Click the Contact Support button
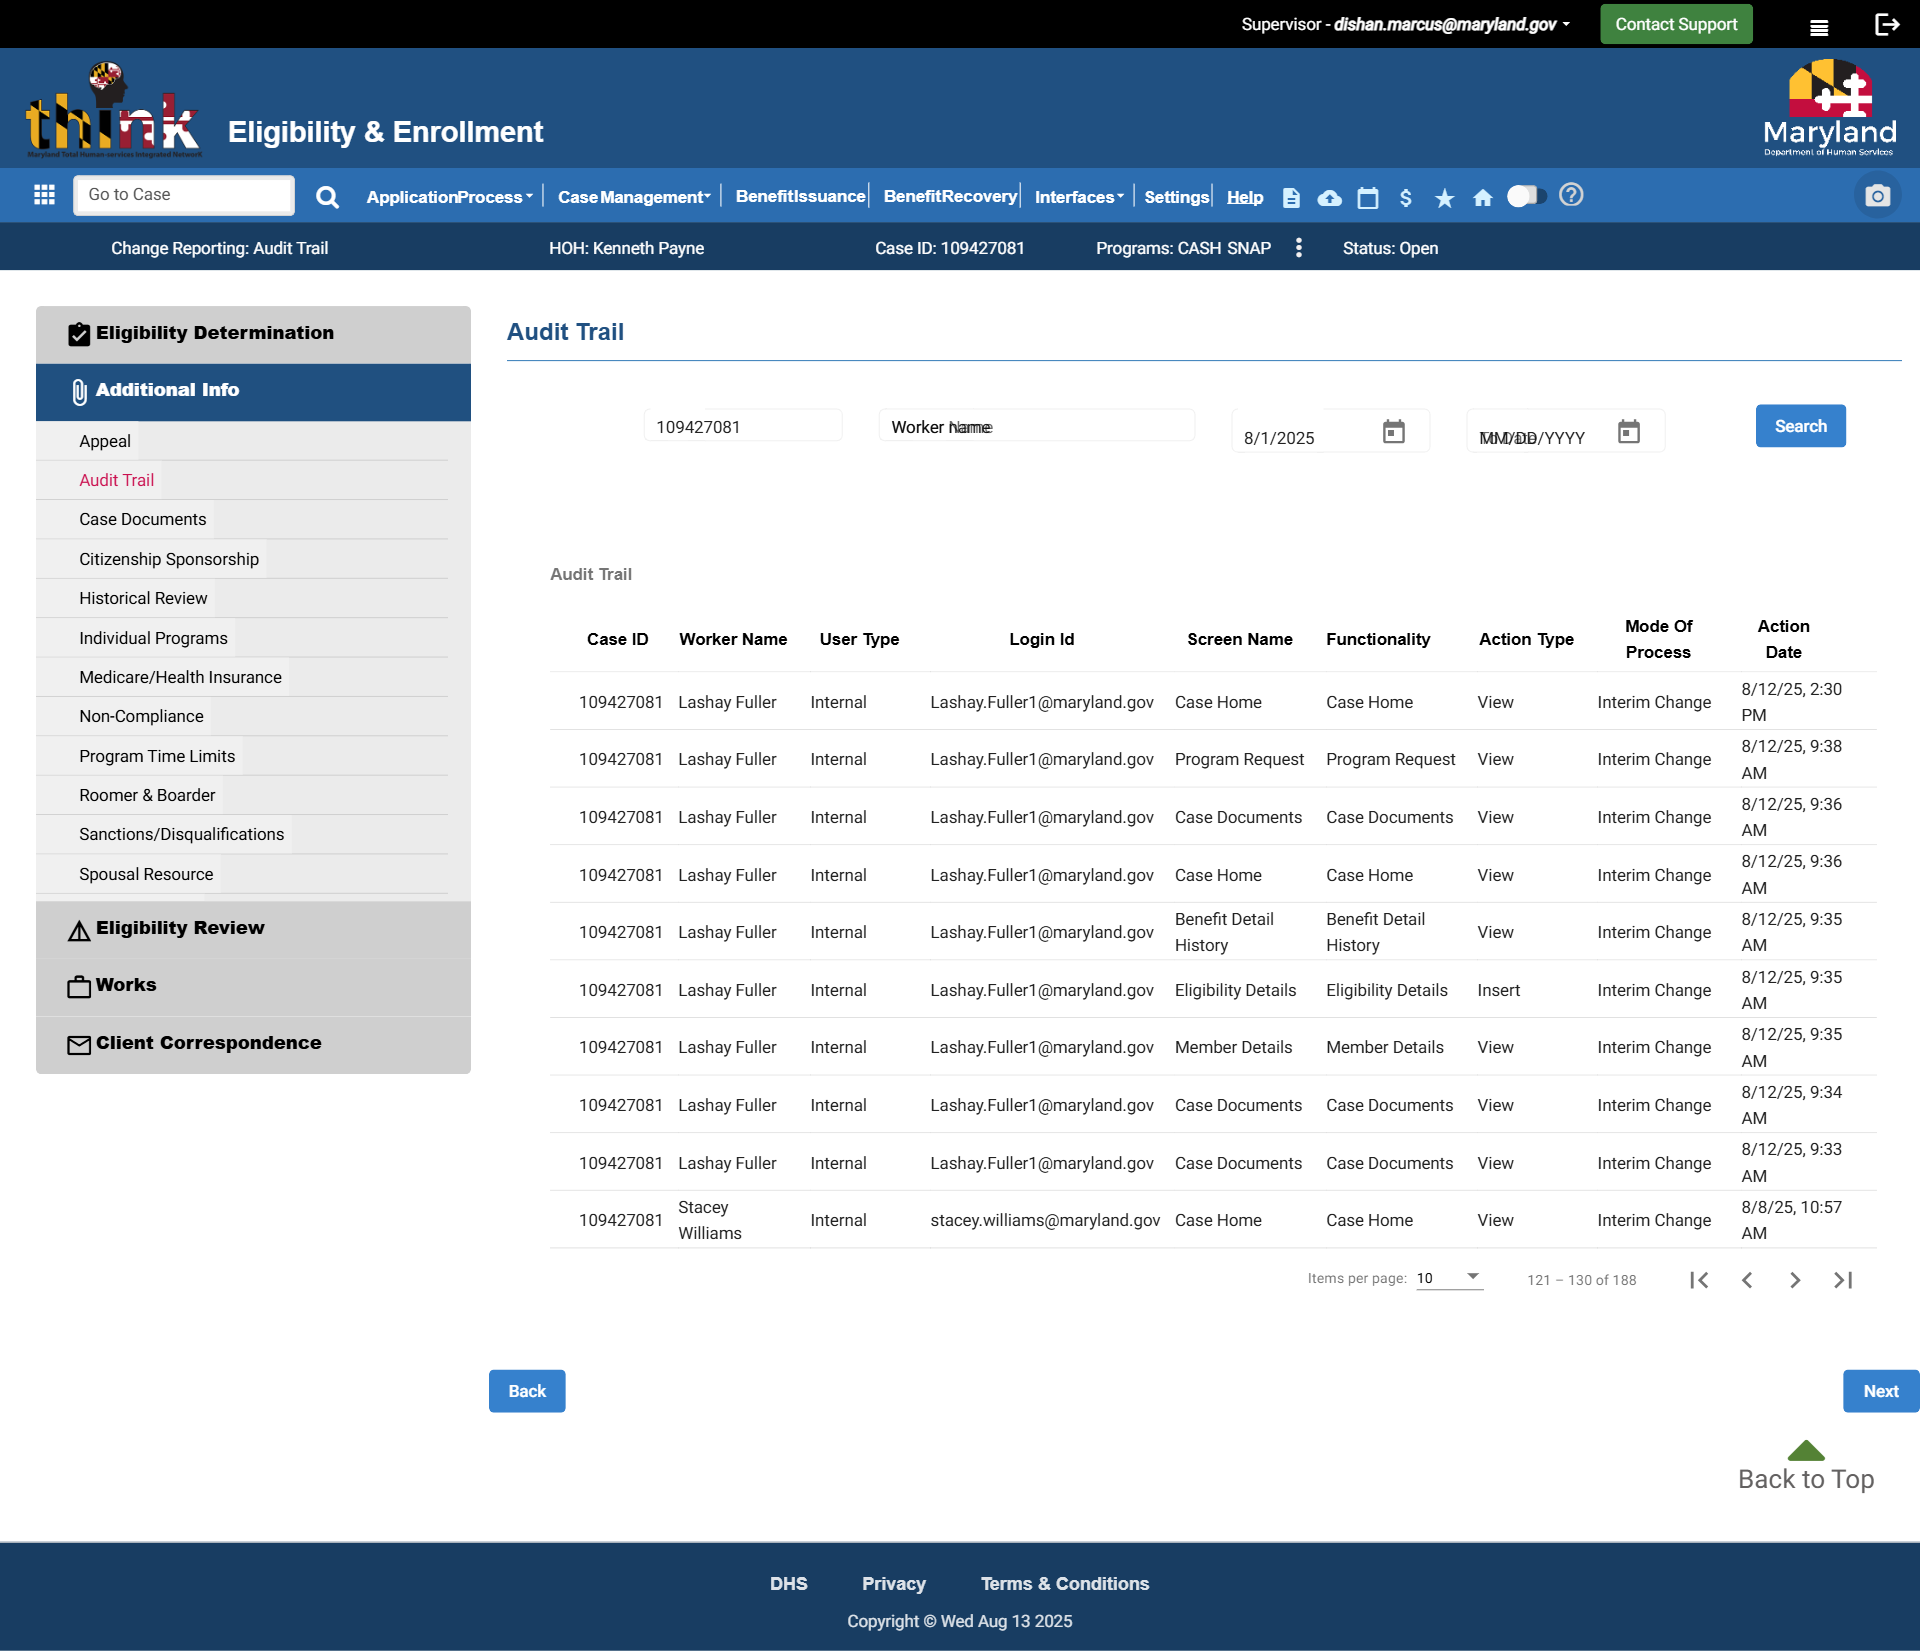 [1676, 24]
